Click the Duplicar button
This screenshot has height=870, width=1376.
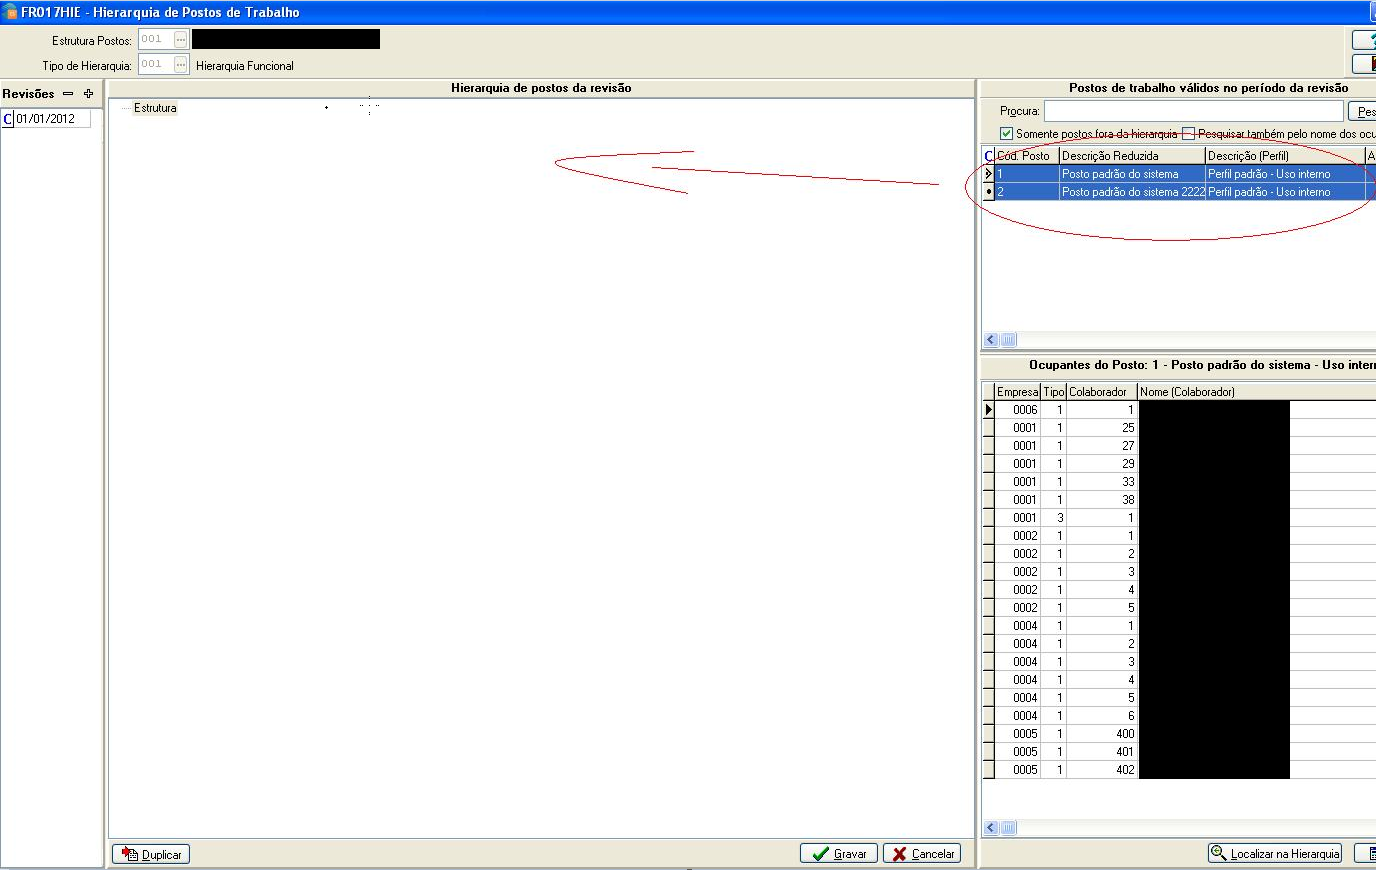[151, 854]
